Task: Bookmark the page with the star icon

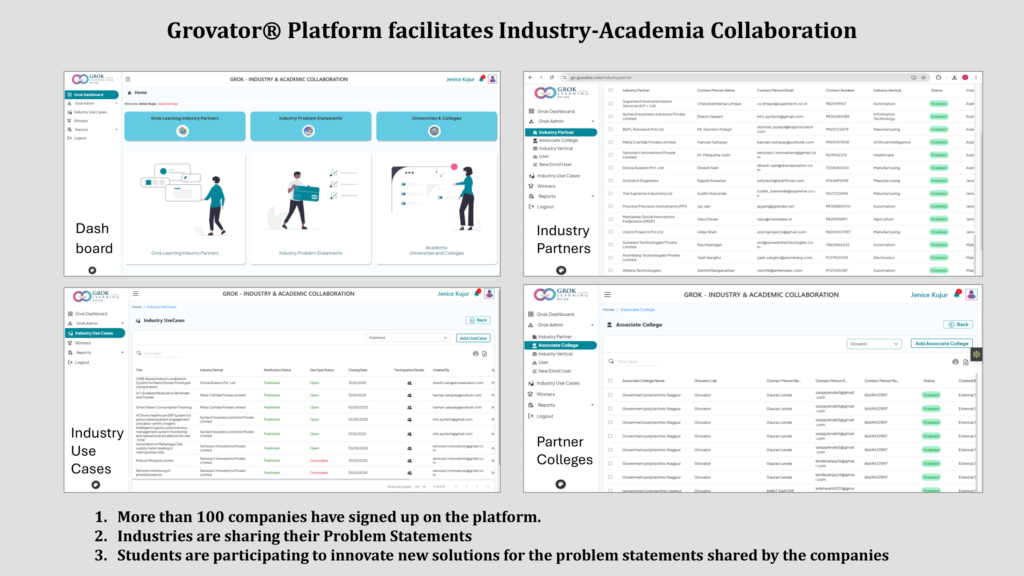Action: (923, 78)
